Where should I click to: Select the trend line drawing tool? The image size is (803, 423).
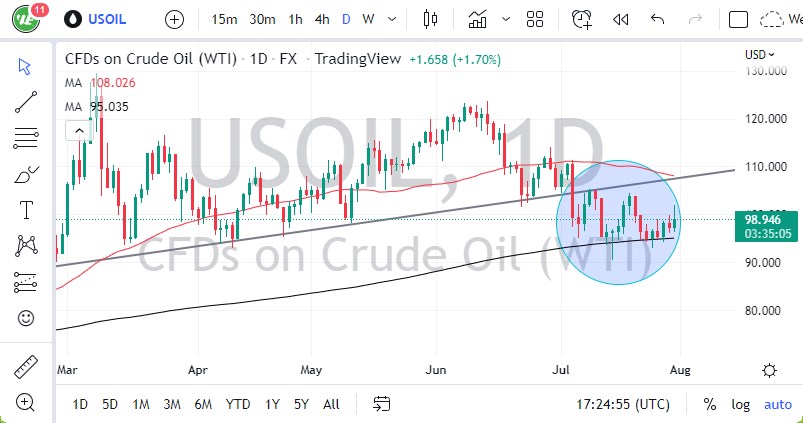point(26,101)
